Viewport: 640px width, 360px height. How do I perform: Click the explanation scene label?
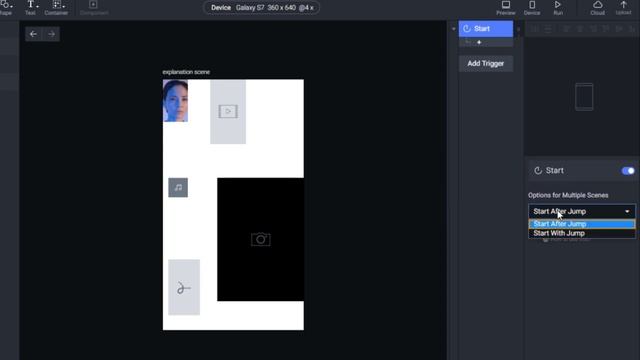(186, 72)
